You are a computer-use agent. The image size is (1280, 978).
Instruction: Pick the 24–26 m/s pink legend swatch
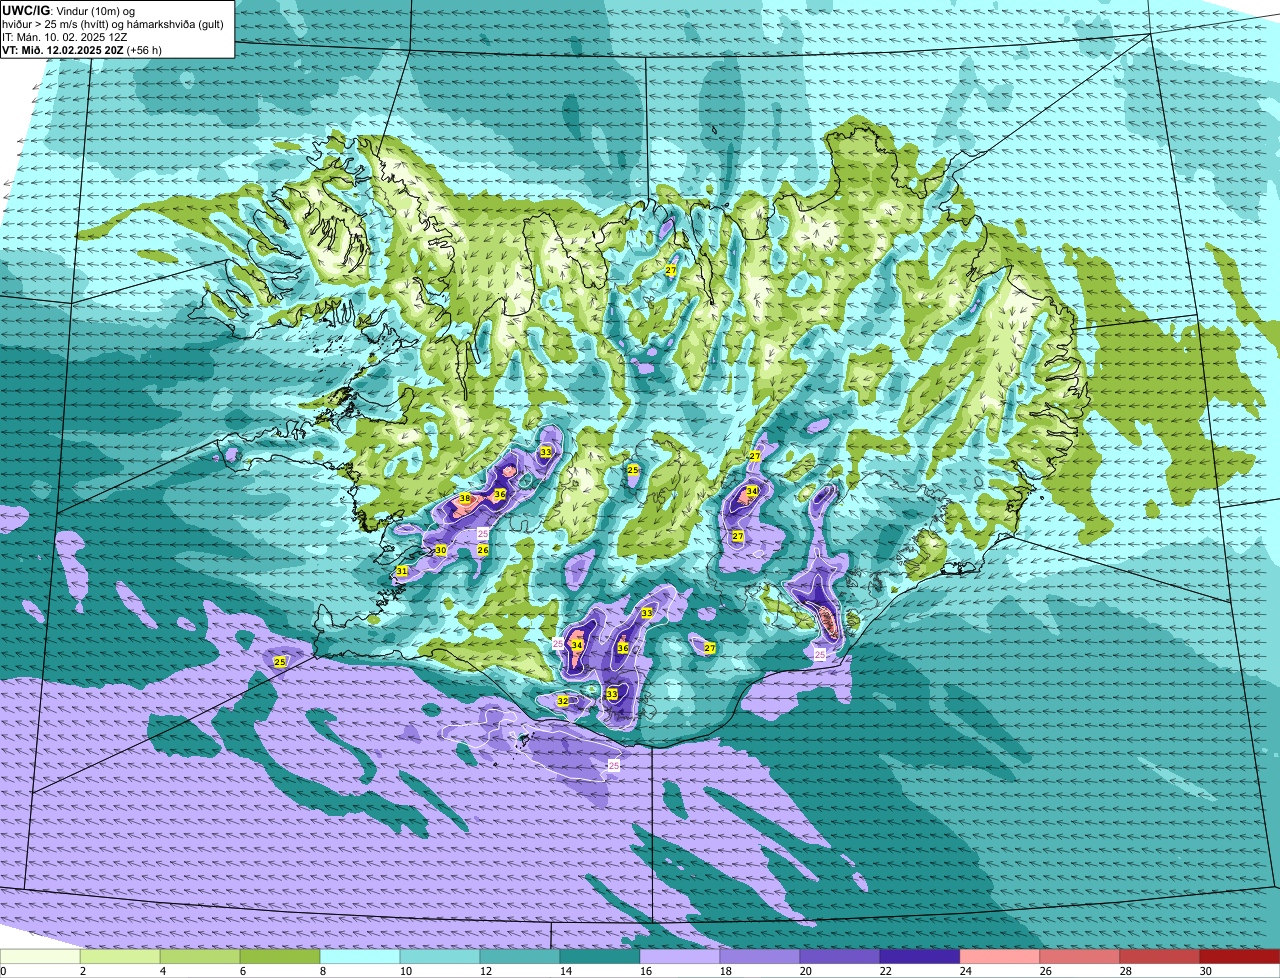1000,956
